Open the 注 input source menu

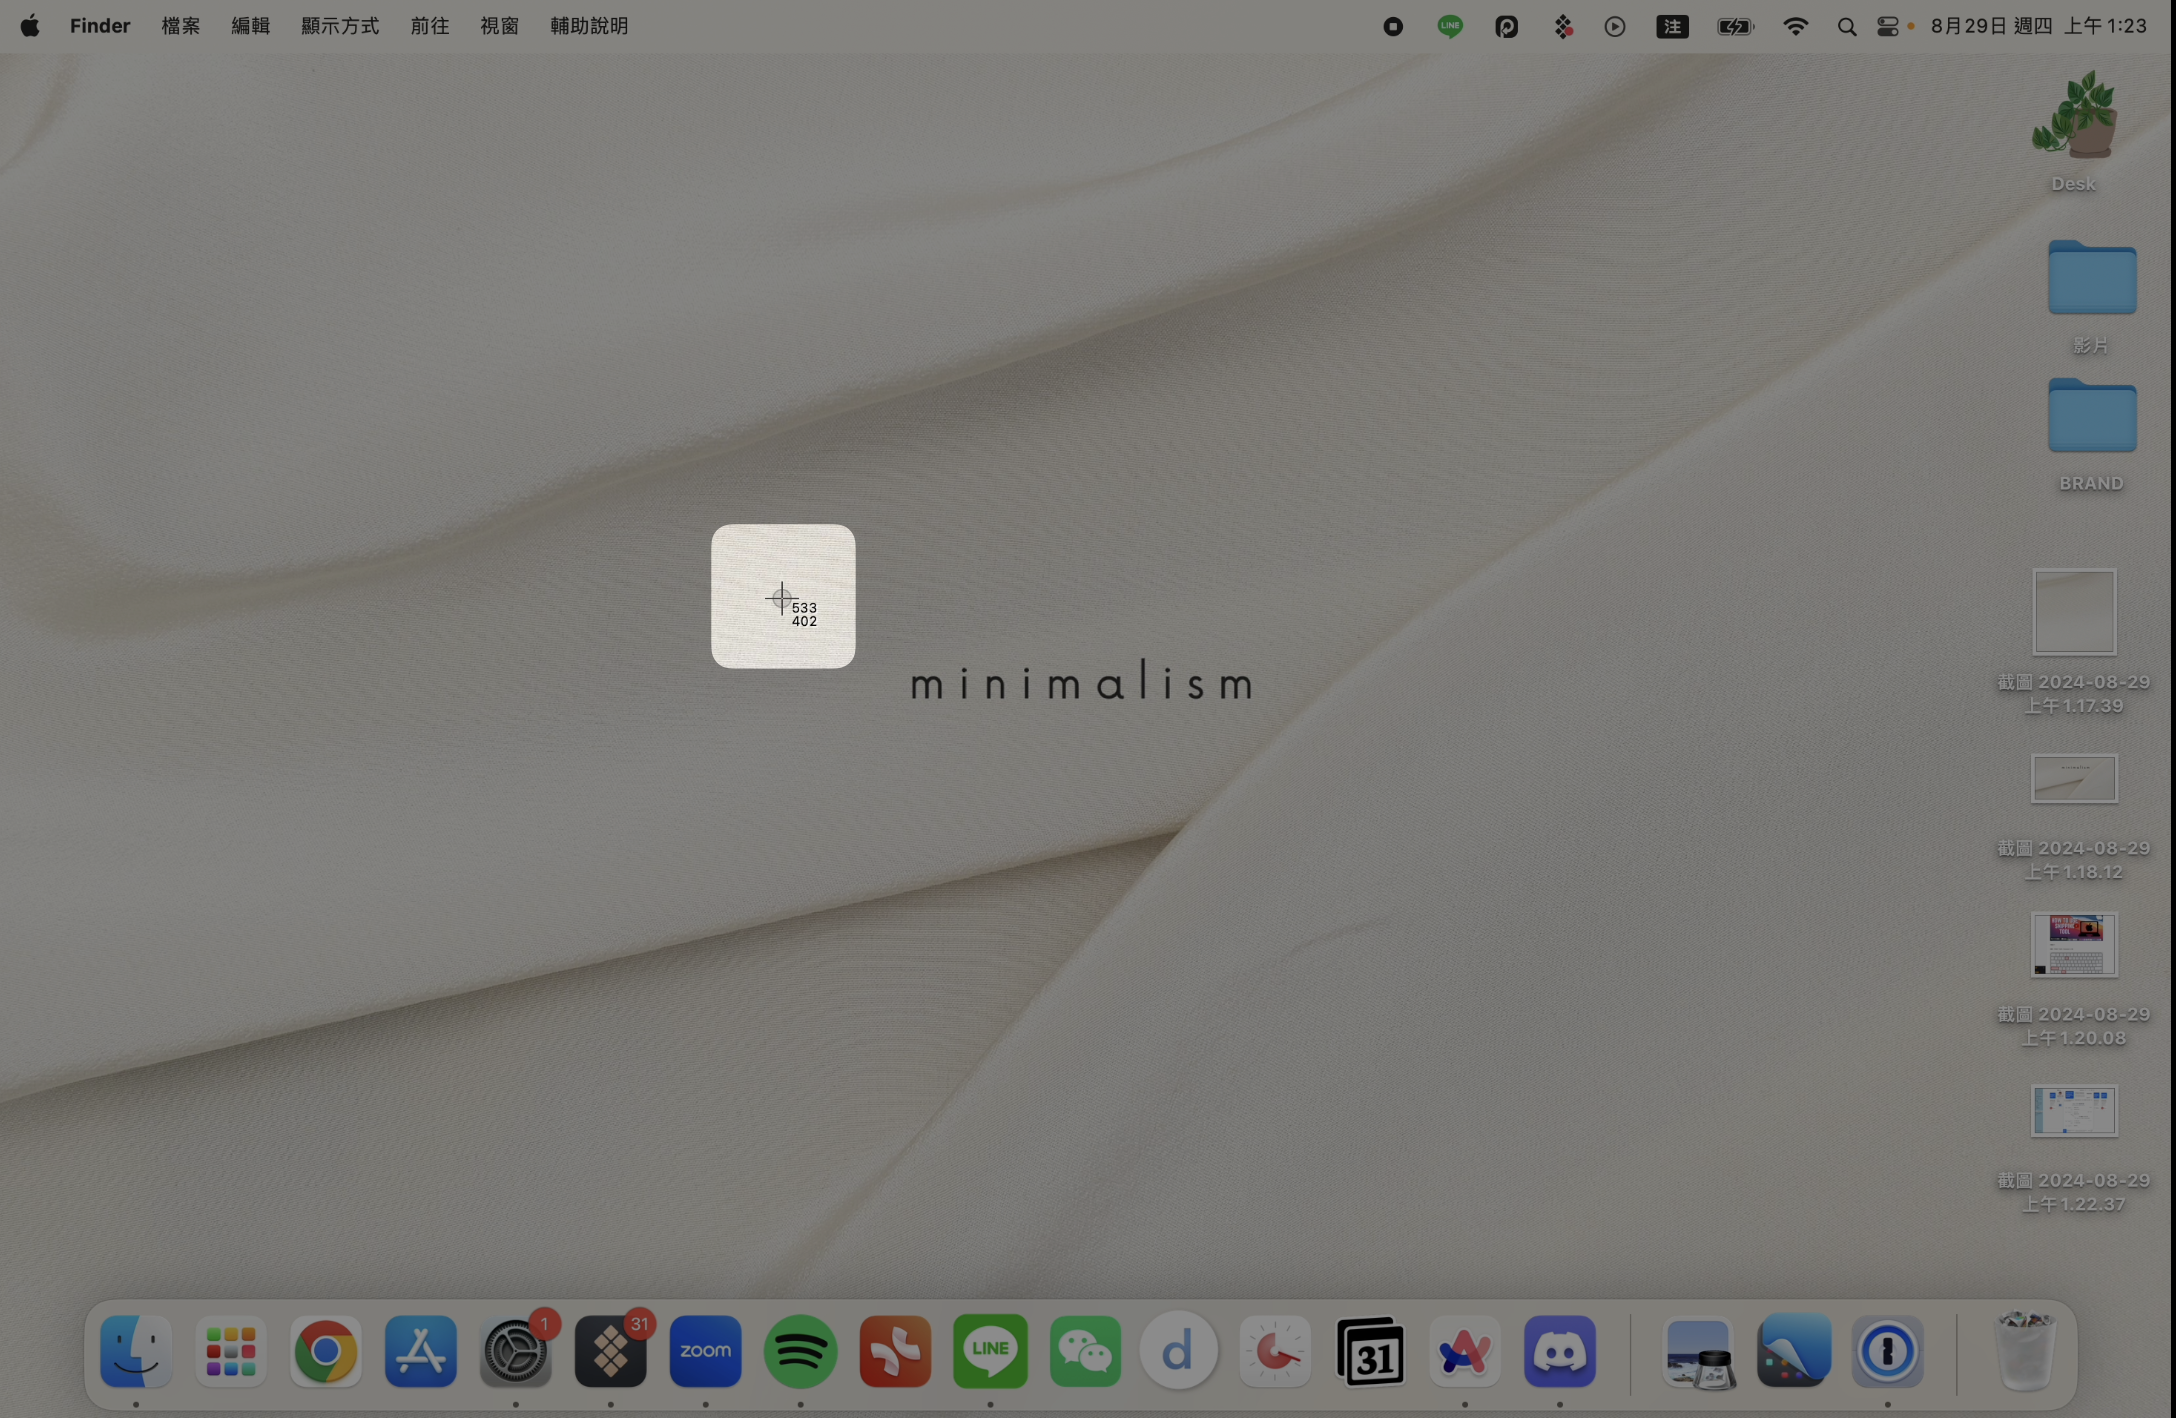point(1673,27)
